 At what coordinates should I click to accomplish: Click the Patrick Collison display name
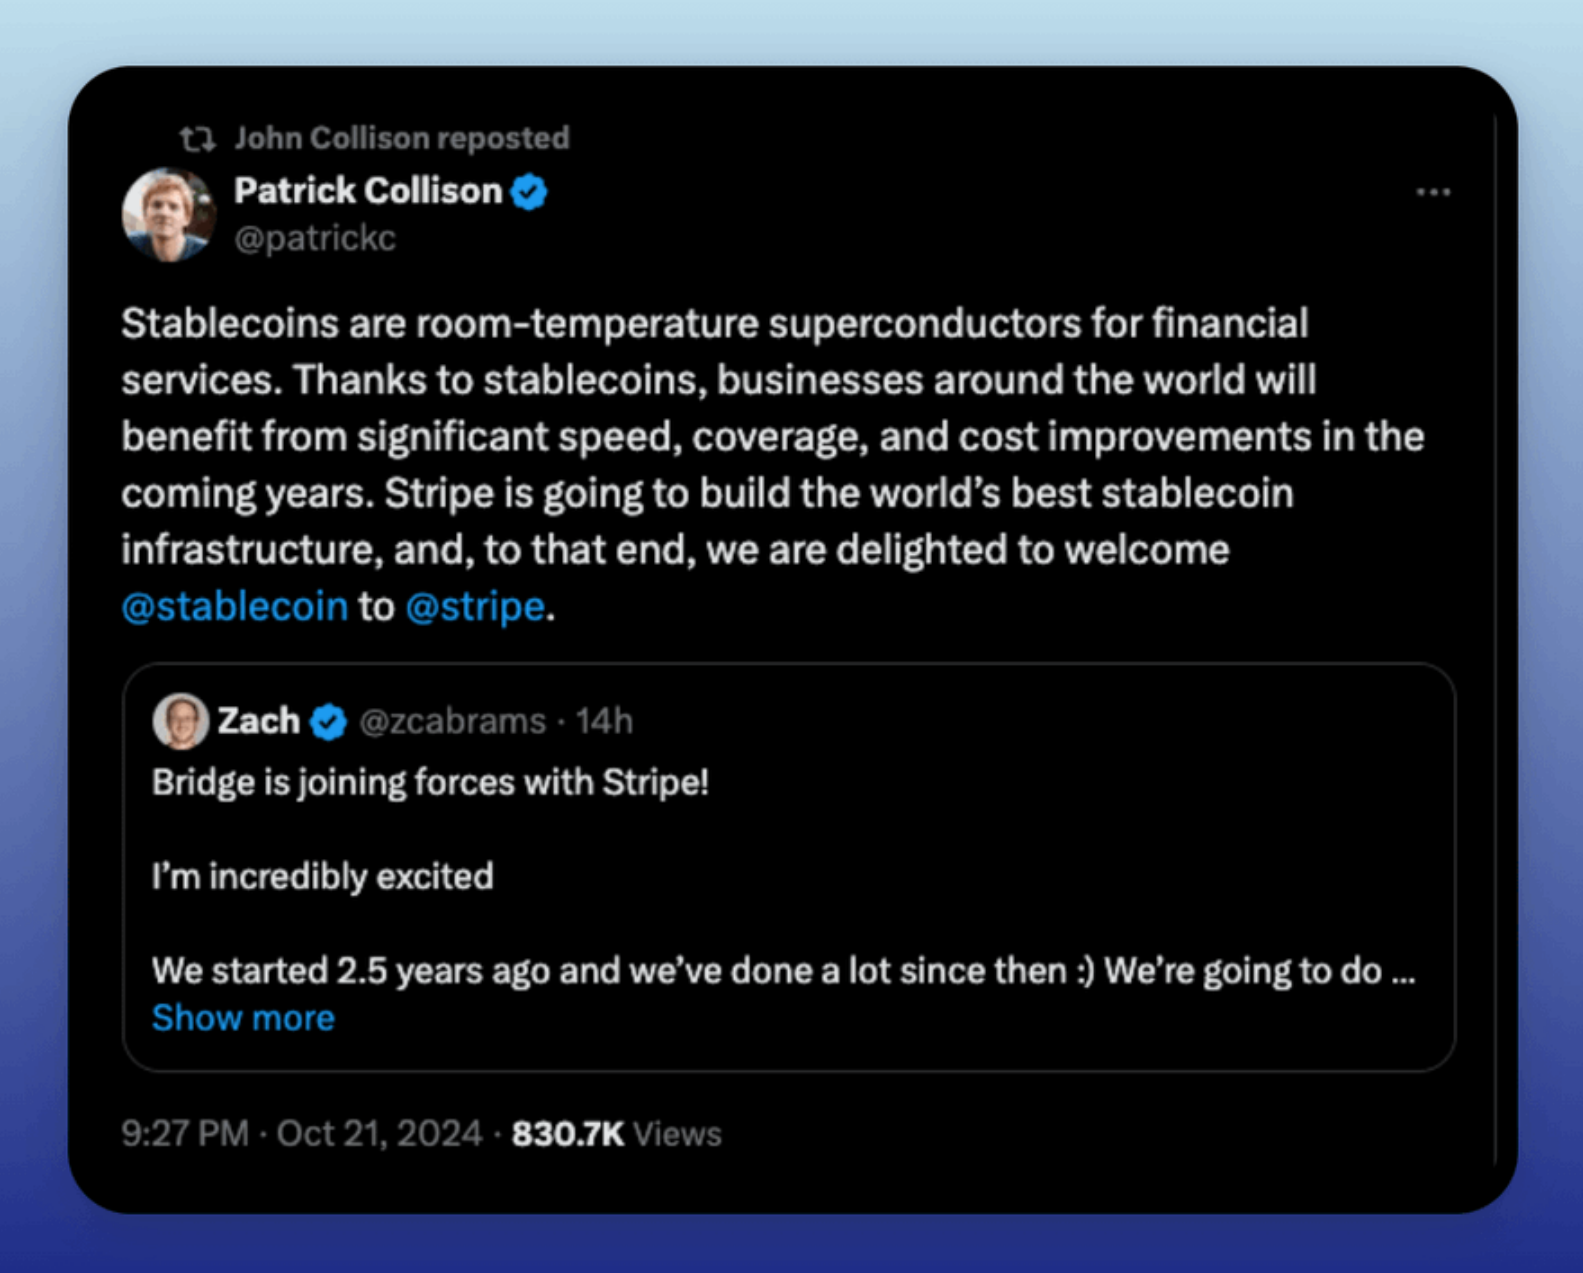coord(367,190)
